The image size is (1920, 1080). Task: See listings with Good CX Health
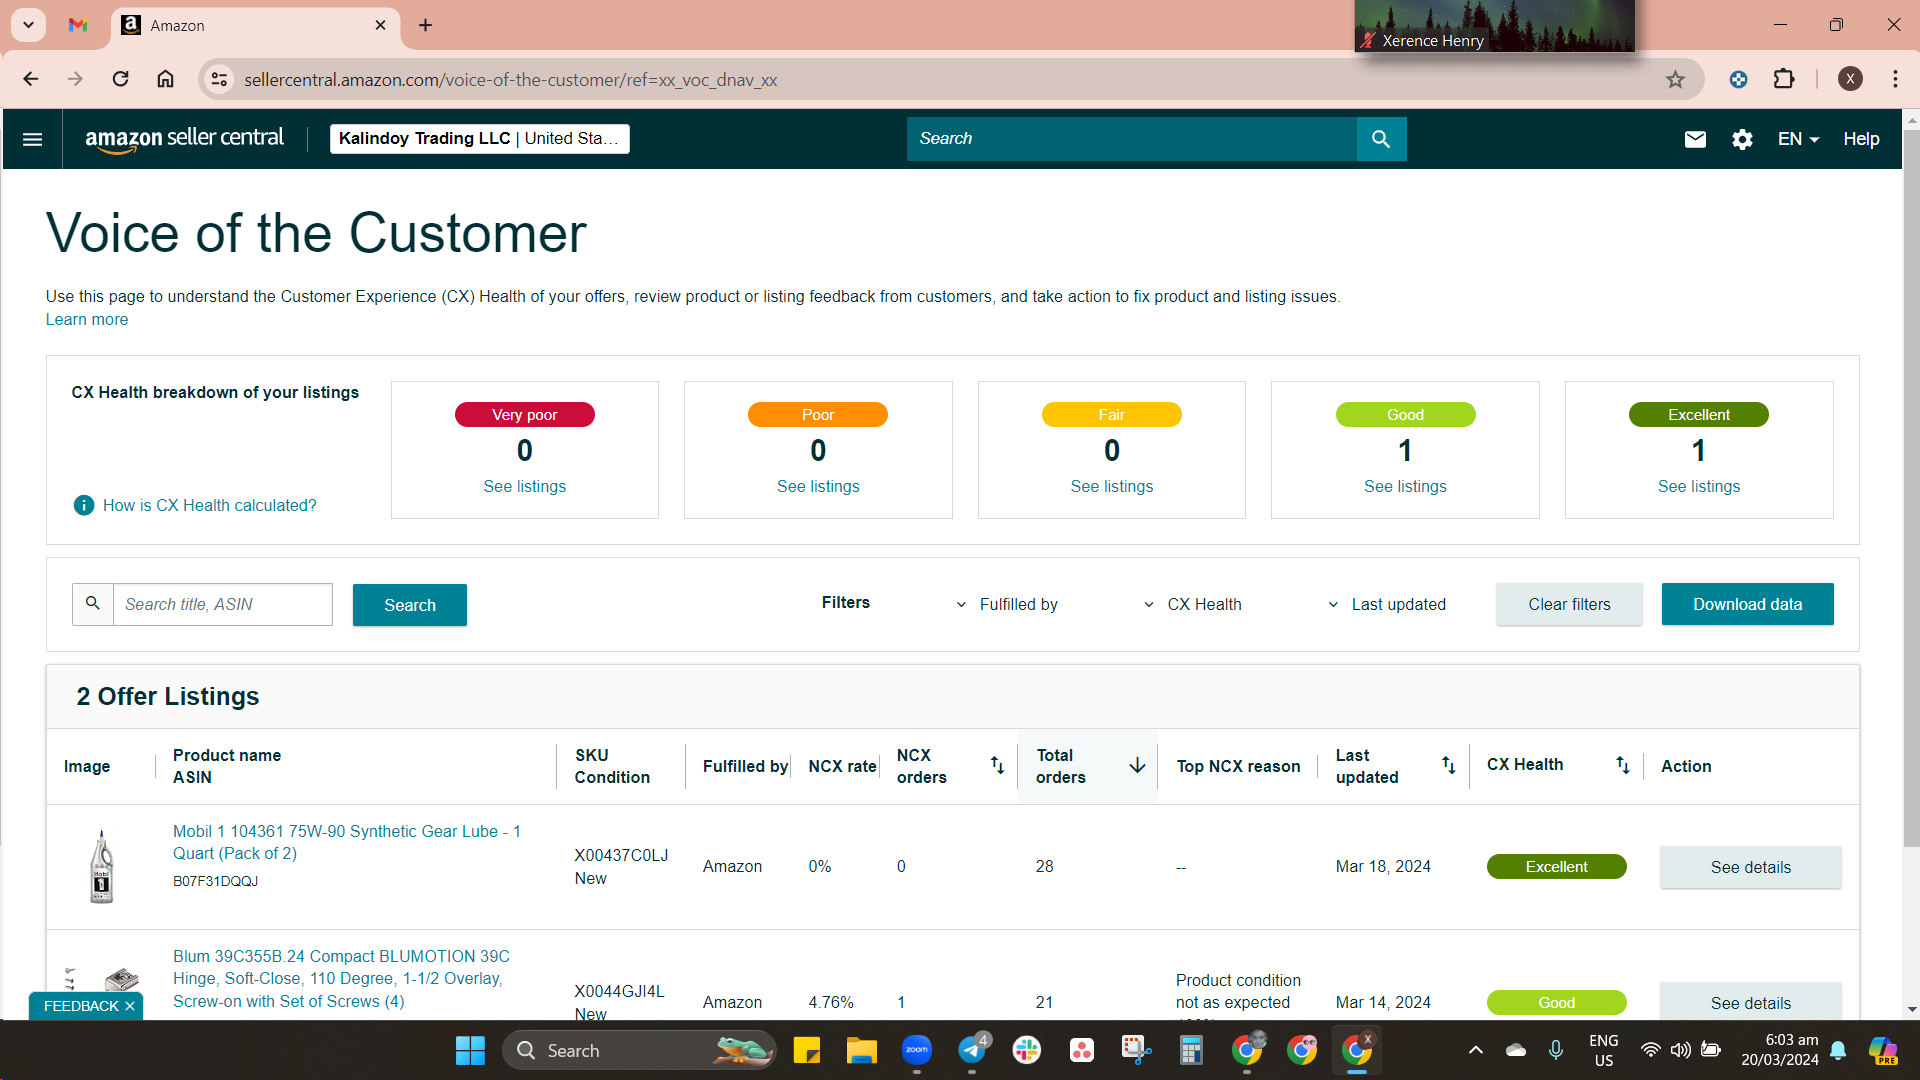[1405, 486]
